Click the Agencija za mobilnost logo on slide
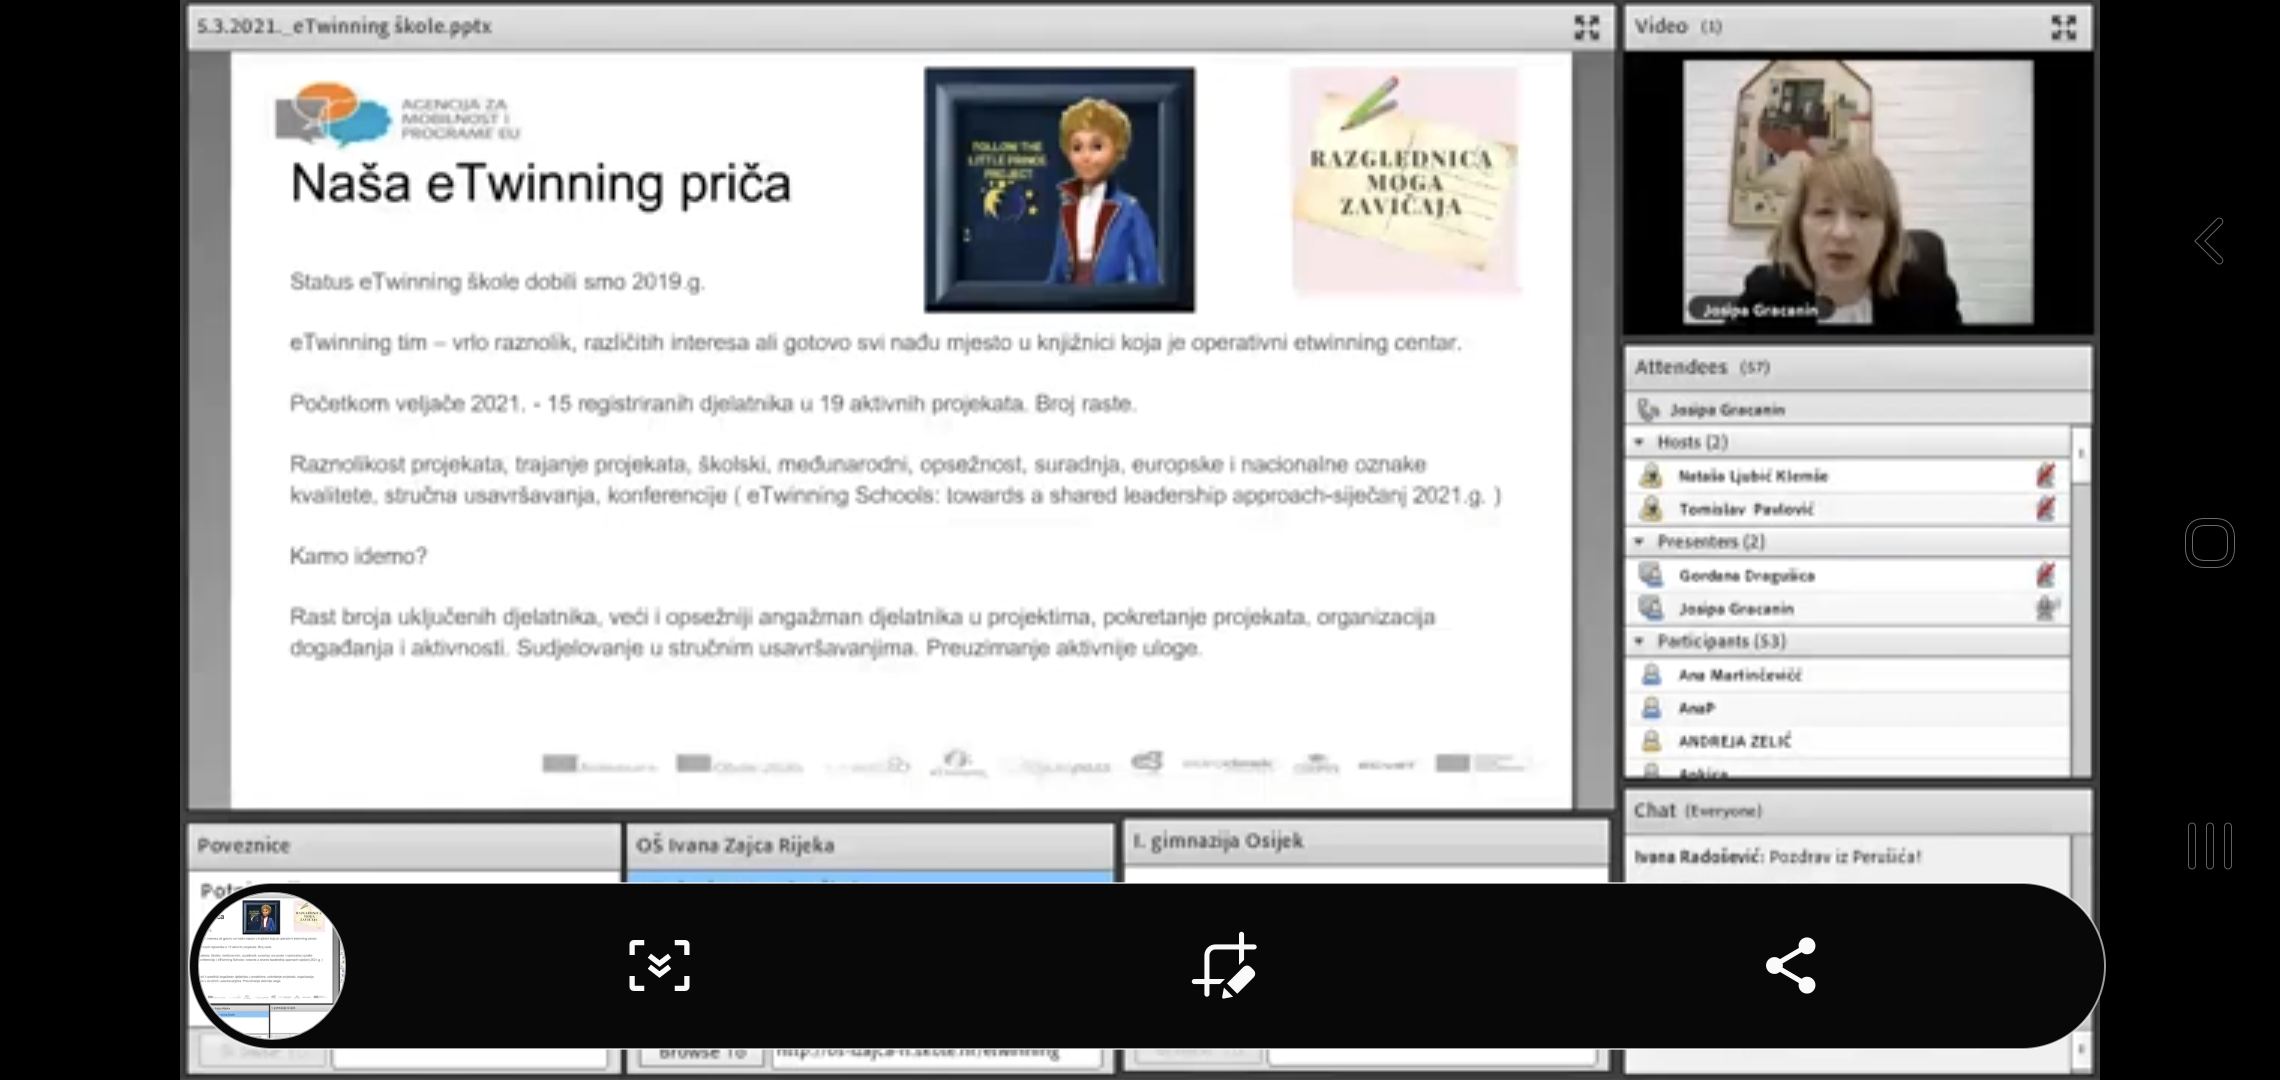The width and height of the screenshot is (2280, 1080). (x=398, y=116)
